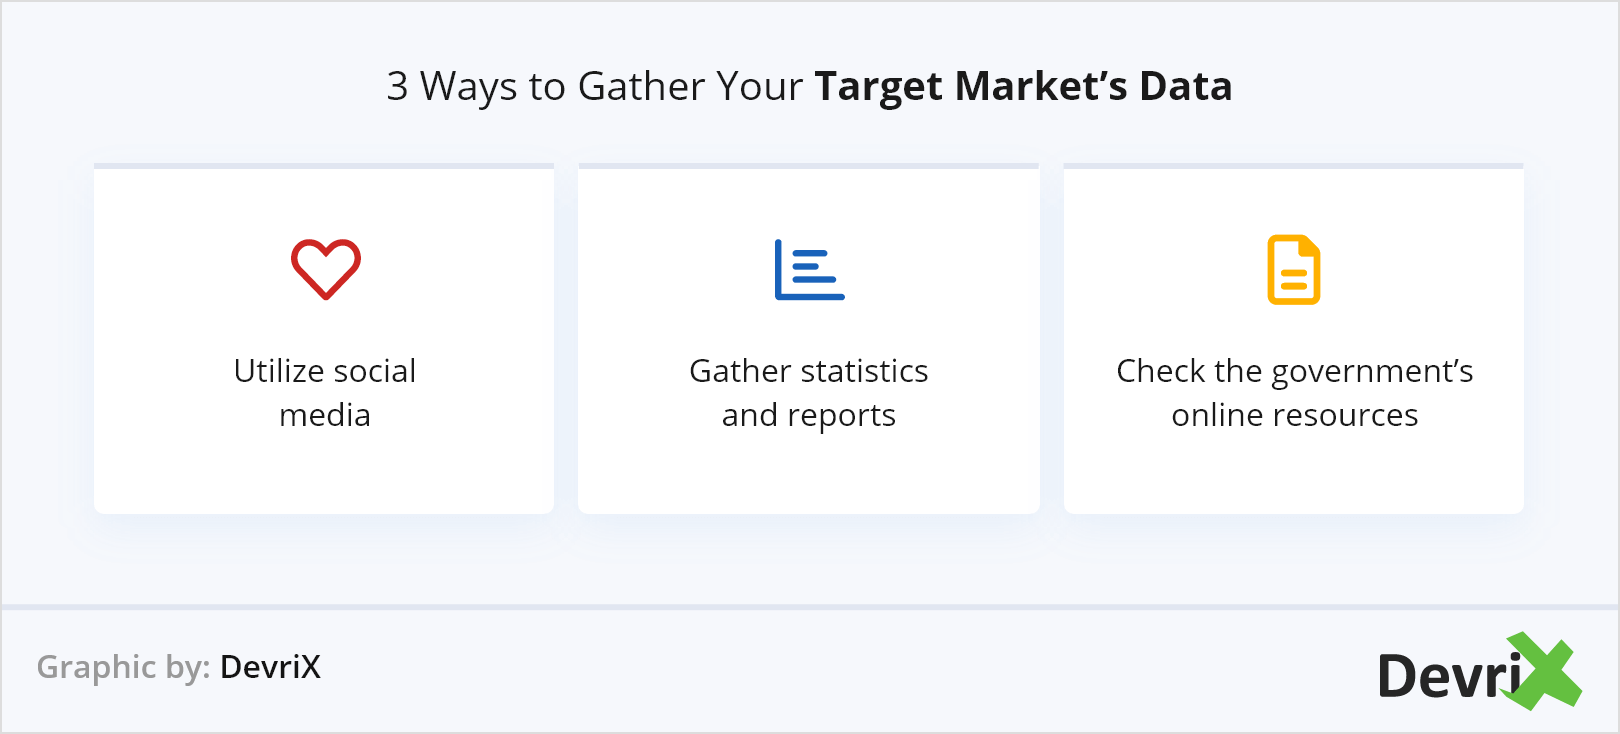
Task: Select the "Gather statistics" text line
Action: click(809, 371)
